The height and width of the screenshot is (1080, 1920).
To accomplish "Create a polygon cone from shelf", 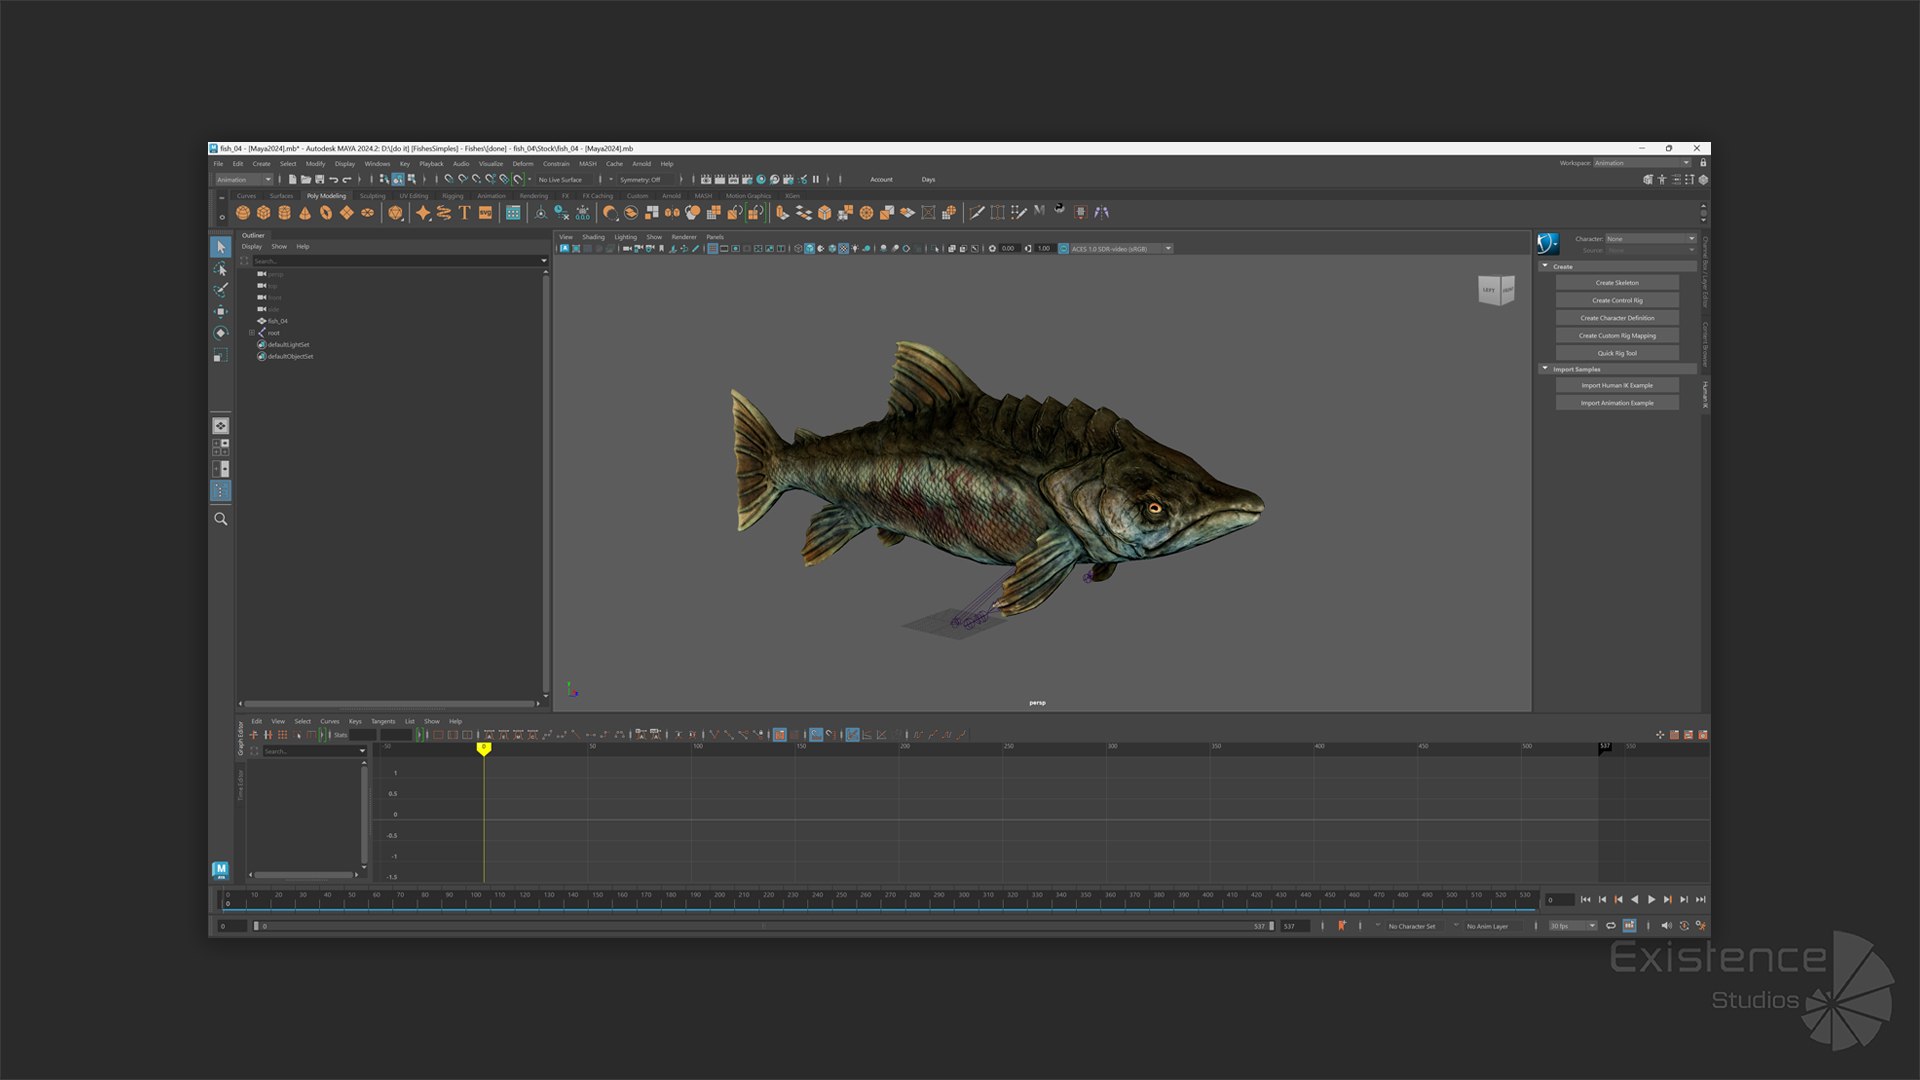I will (305, 213).
